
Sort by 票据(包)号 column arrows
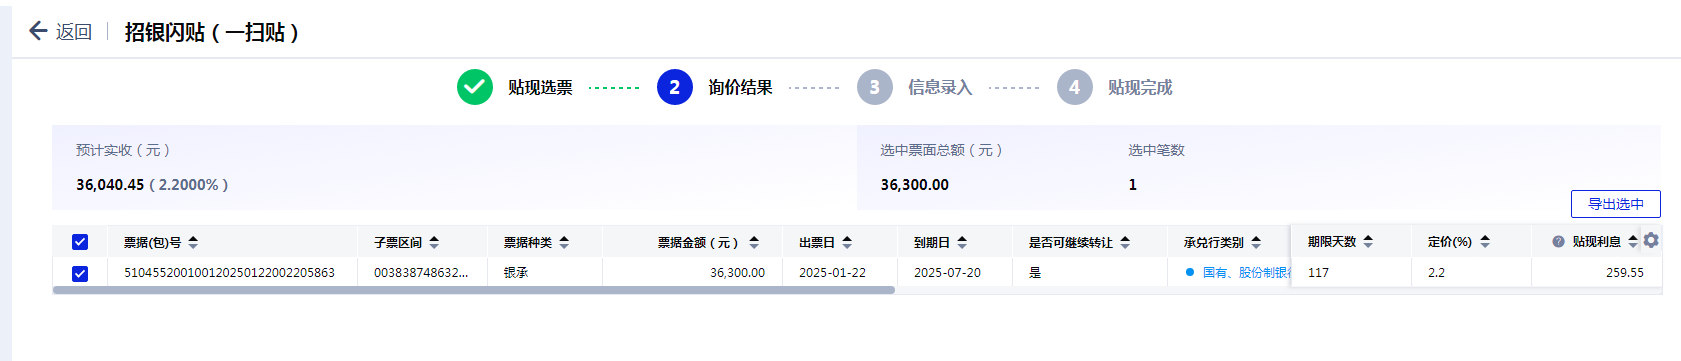click(193, 242)
